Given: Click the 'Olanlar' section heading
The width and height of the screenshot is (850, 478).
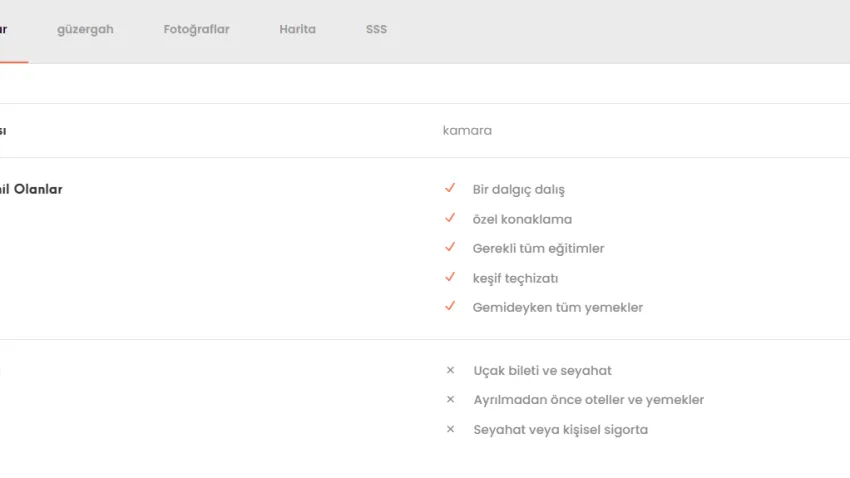Looking at the screenshot, I should [x=37, y=189].
